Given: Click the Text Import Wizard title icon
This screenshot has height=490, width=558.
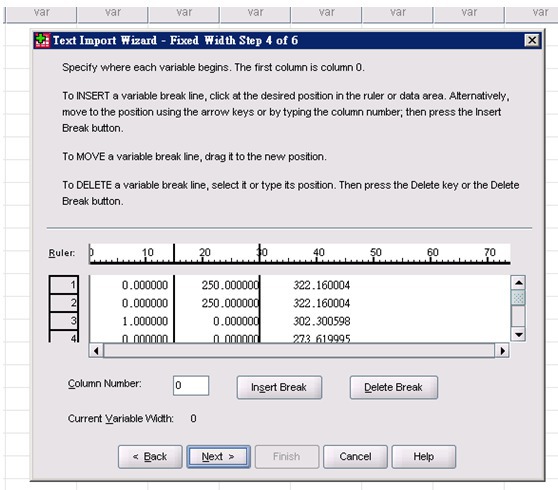Looking at the screenshot, I should click(x=43, y=40).
